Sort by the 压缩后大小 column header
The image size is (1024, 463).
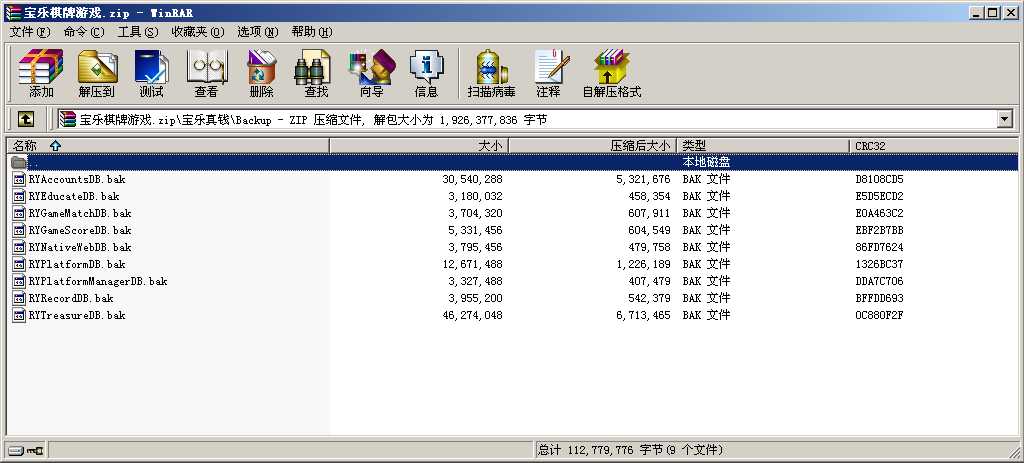point(592,146)
